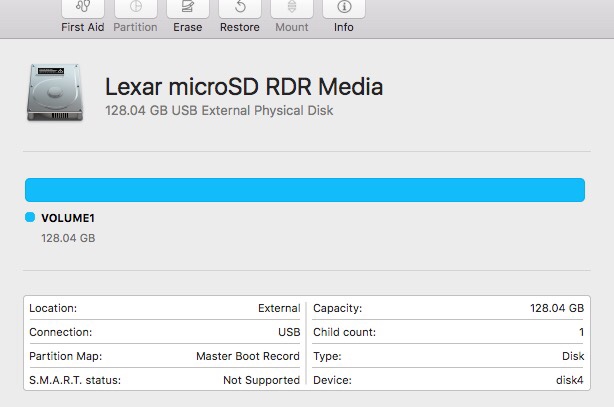Click the Device label
The height and width of the screenshot is (407, 614).
[x=332, y=380]
